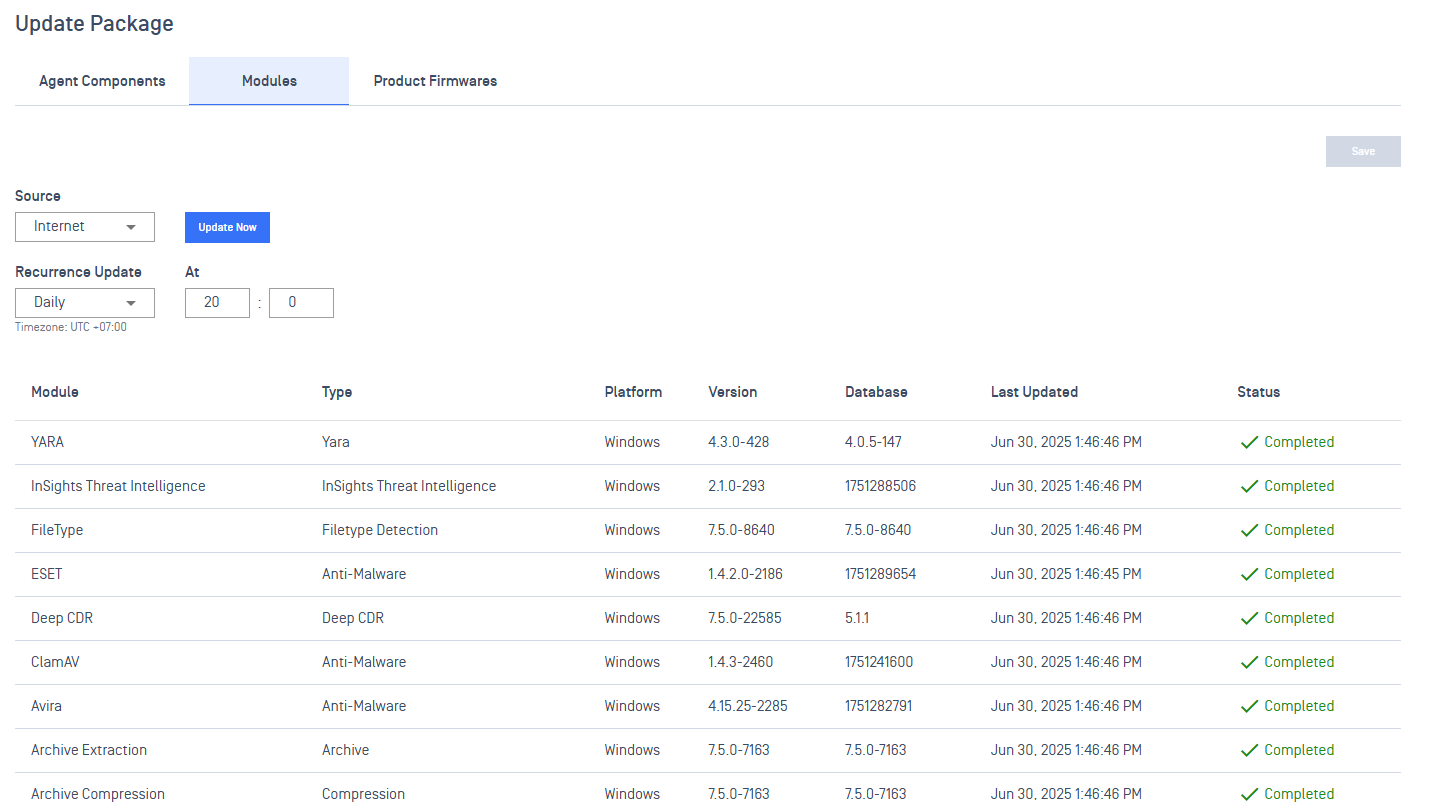The height and width of the screenshot is (803, 1429).
Task: Switch to the Agent Components tab
Action: tap(102, 81)
